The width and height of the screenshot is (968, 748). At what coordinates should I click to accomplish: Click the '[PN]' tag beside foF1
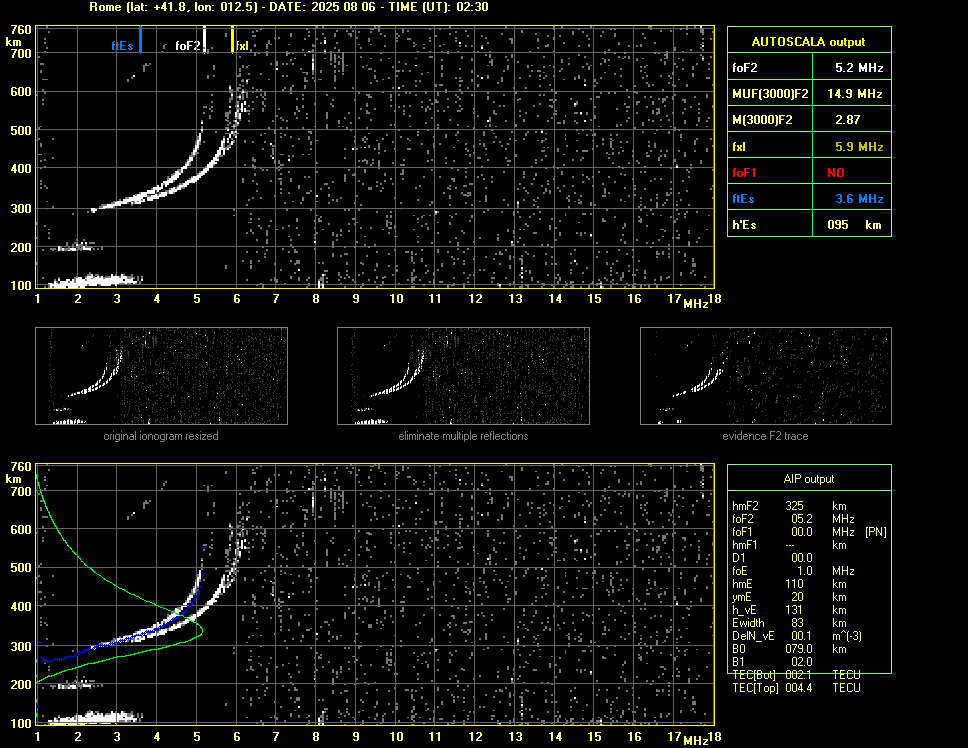point(875,532)
